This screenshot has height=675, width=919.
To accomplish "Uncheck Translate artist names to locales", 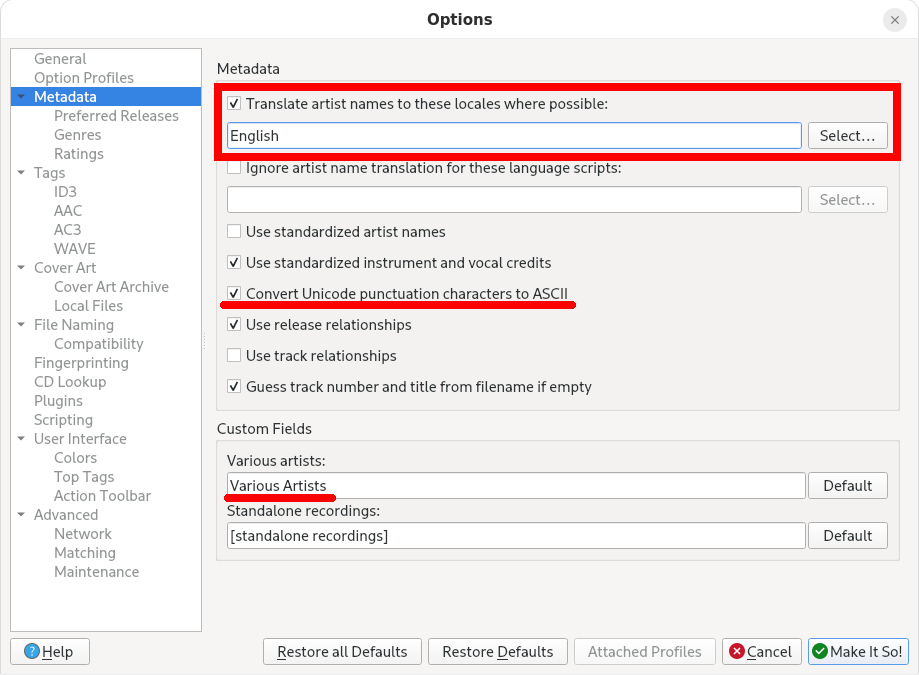I will (x=234, y=103).
